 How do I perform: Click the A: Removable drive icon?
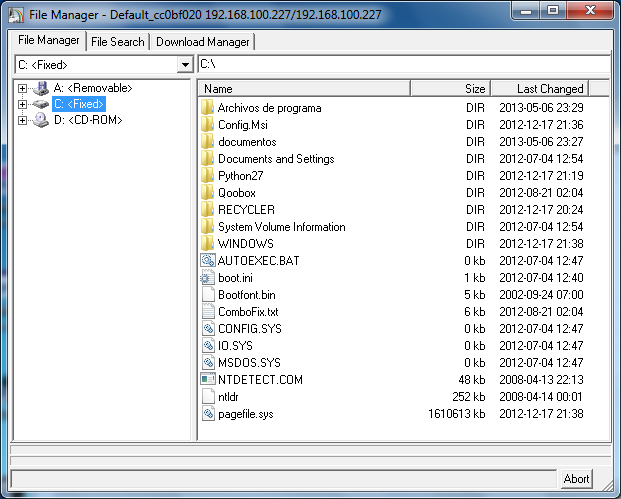(x=40, y=88)
